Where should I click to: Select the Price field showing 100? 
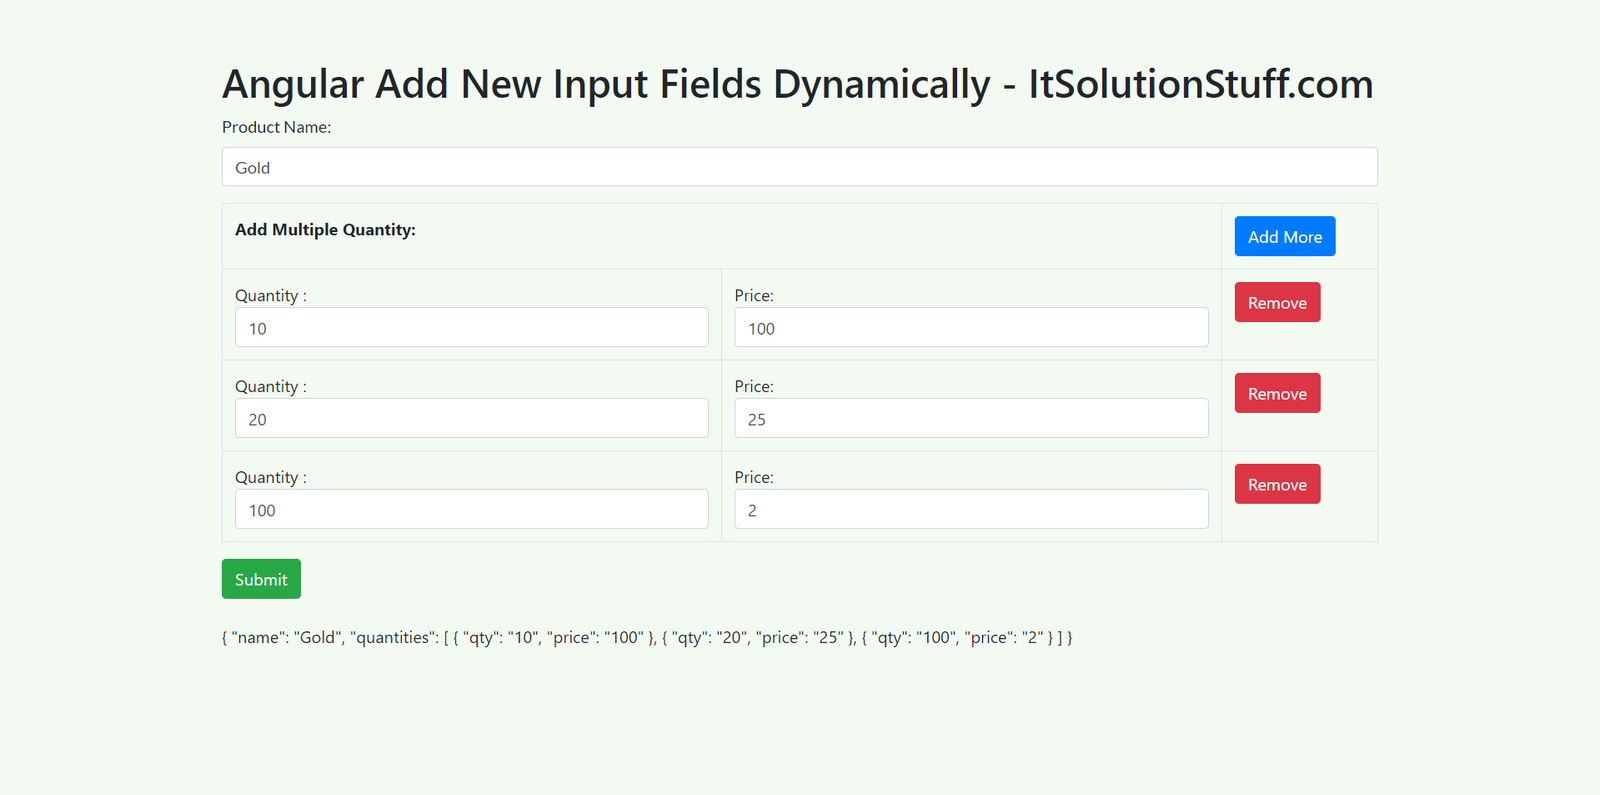pos(970,328)
